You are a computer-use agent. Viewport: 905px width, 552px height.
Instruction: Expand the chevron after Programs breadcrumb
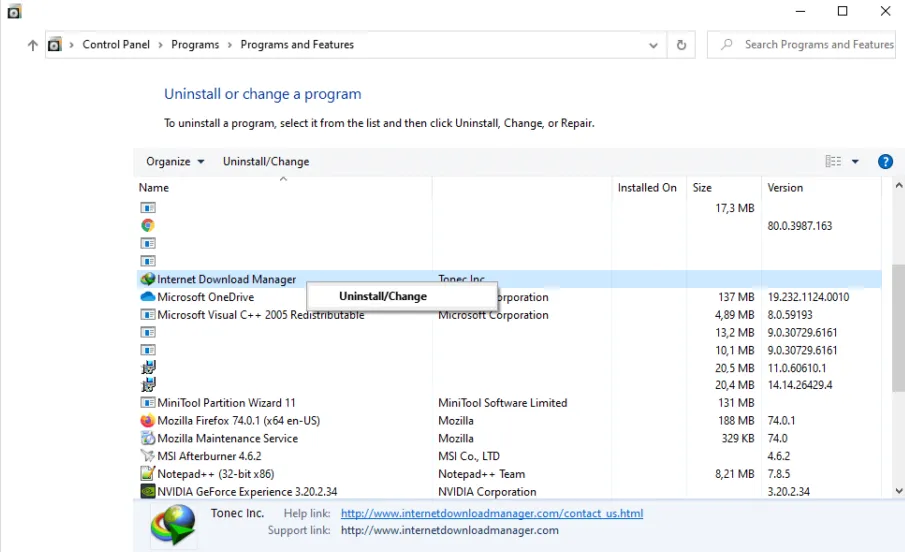(229, 45)
